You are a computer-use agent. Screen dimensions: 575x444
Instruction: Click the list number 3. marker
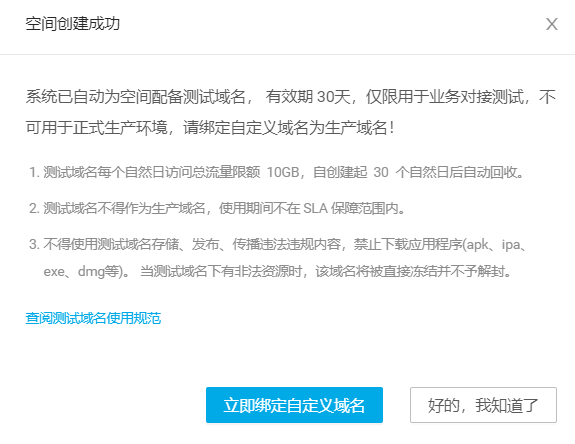click(x=34, y=245)
